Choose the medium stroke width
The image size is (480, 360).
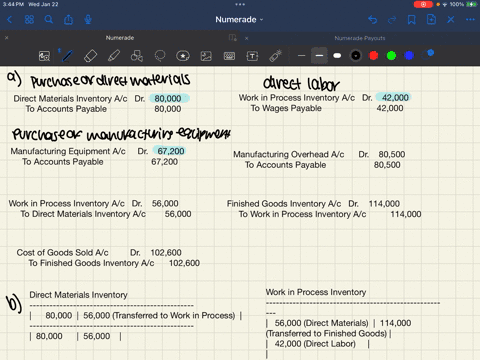pyautogui.click(x=319, y=56)
